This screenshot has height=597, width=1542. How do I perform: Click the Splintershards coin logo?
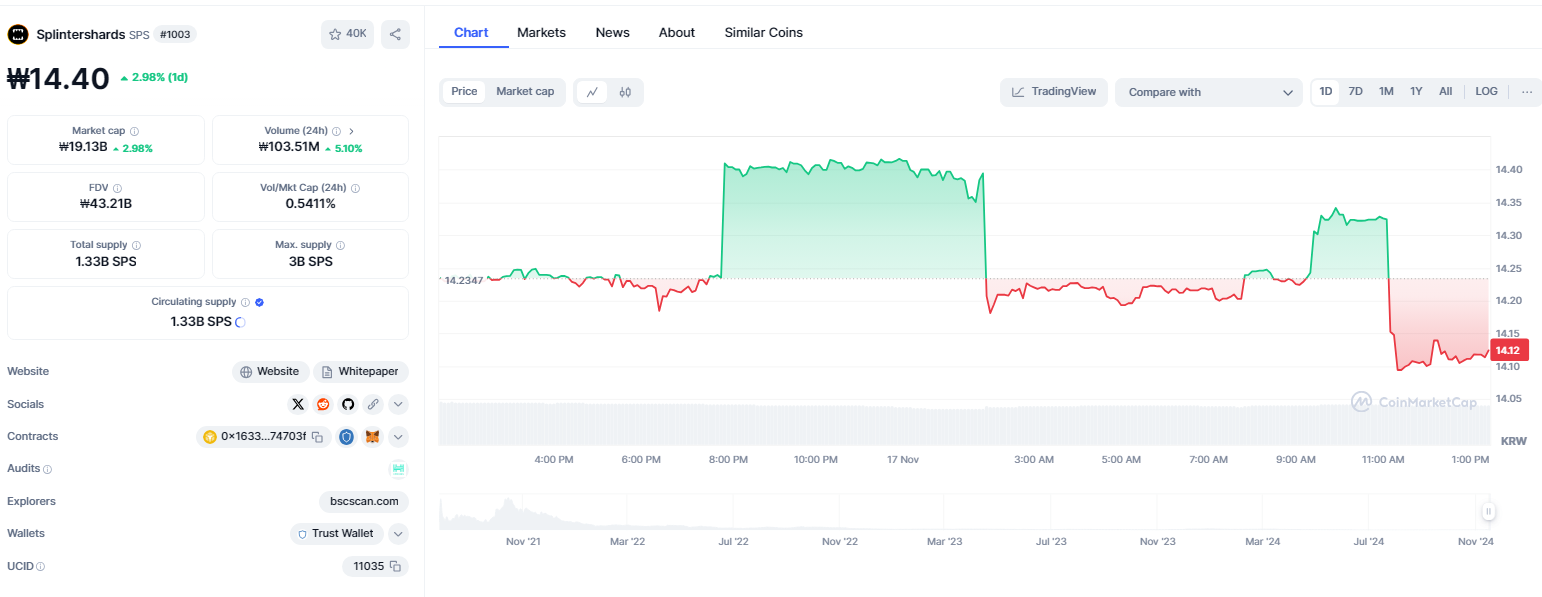point(18,34)
